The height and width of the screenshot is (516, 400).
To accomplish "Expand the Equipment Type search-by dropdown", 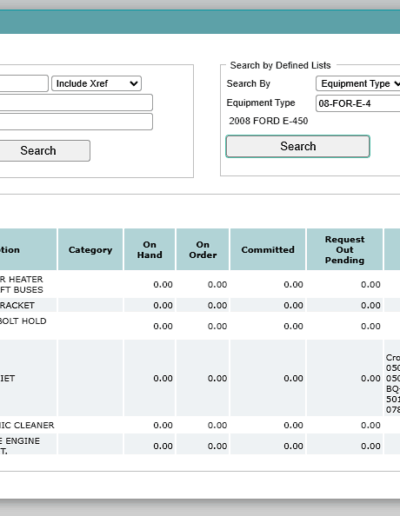I will tap(358, 83).
